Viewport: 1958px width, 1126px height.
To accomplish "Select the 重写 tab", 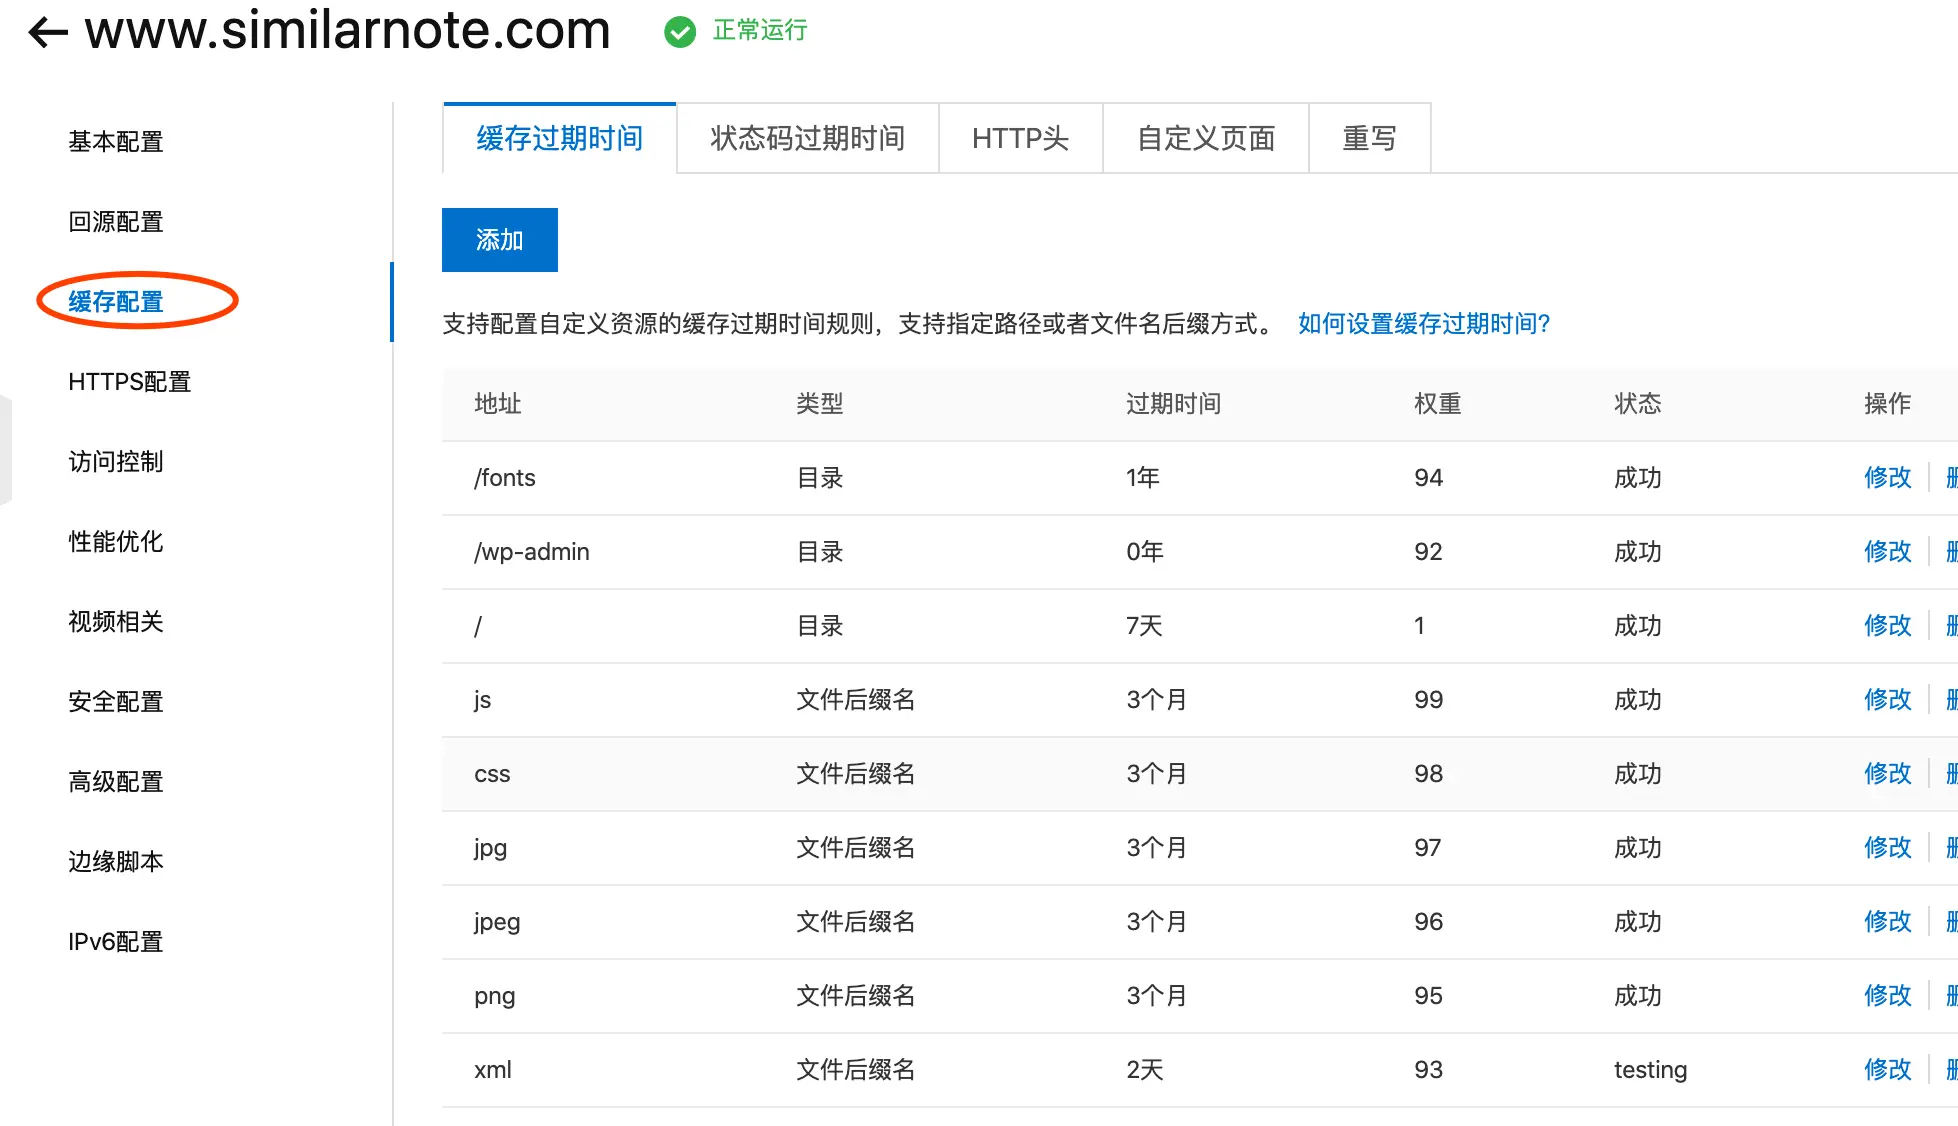I will pos(1368,138).
